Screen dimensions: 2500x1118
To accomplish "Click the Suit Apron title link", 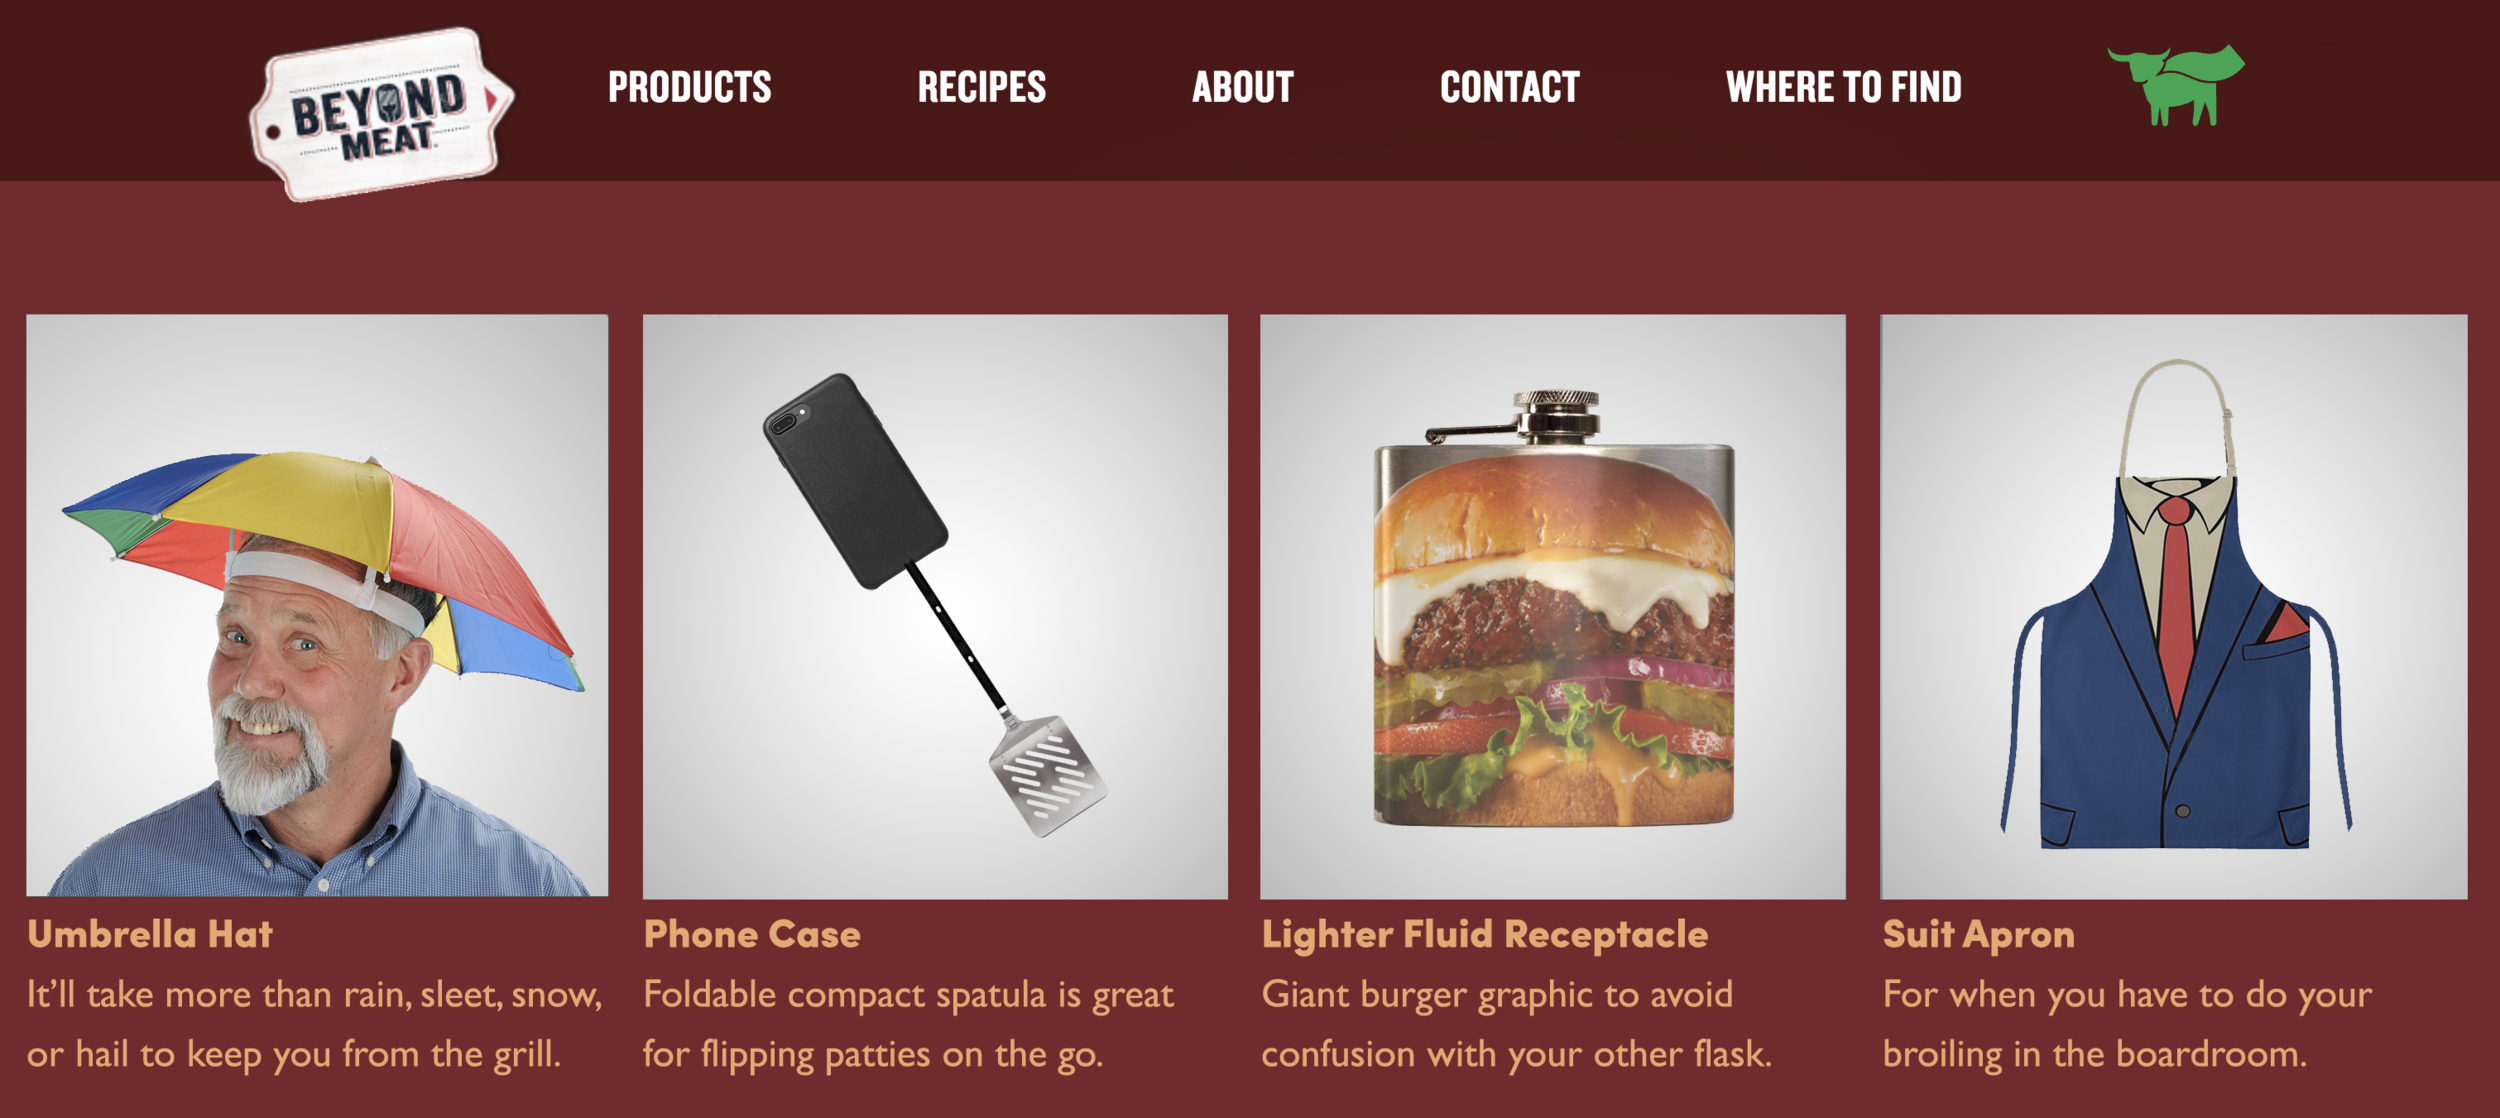I will click(x=1979, y=934).
